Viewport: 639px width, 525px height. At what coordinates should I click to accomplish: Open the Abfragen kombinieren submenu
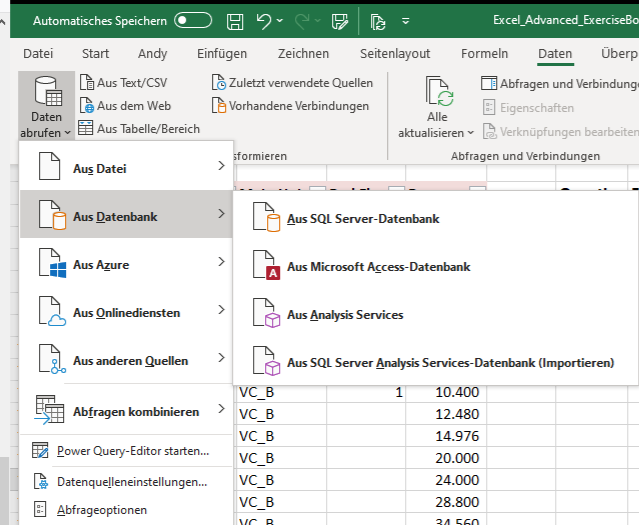point(126,410)
